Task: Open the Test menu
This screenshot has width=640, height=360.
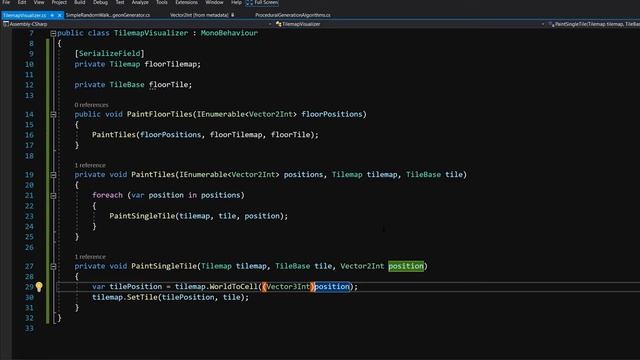Action: 120,2
